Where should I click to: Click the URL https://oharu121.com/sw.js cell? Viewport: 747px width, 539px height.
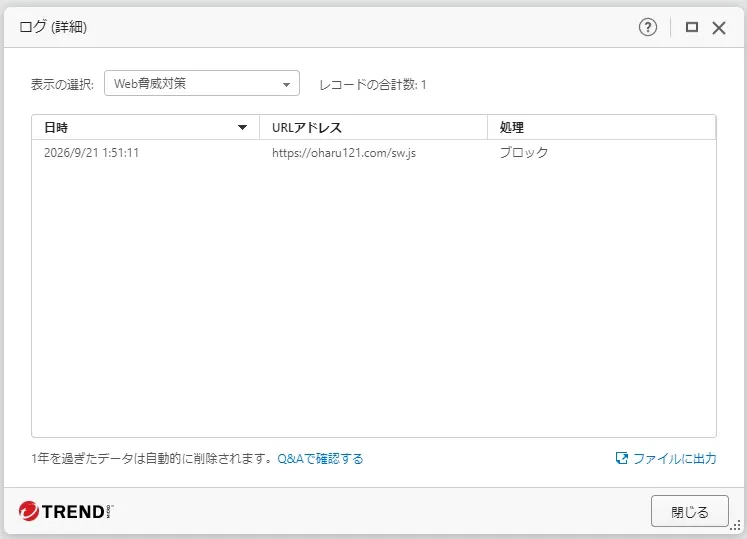(344, 153)
